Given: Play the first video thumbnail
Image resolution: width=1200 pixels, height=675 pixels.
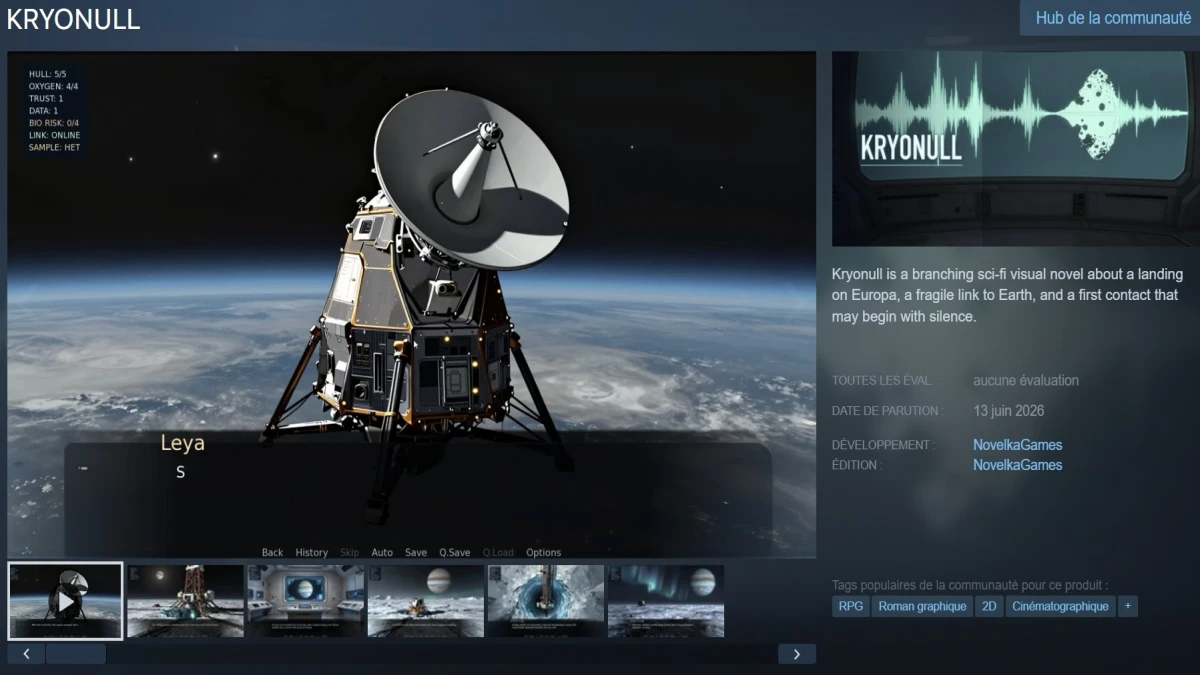Looking at the screenshot, I should point(66,601).
